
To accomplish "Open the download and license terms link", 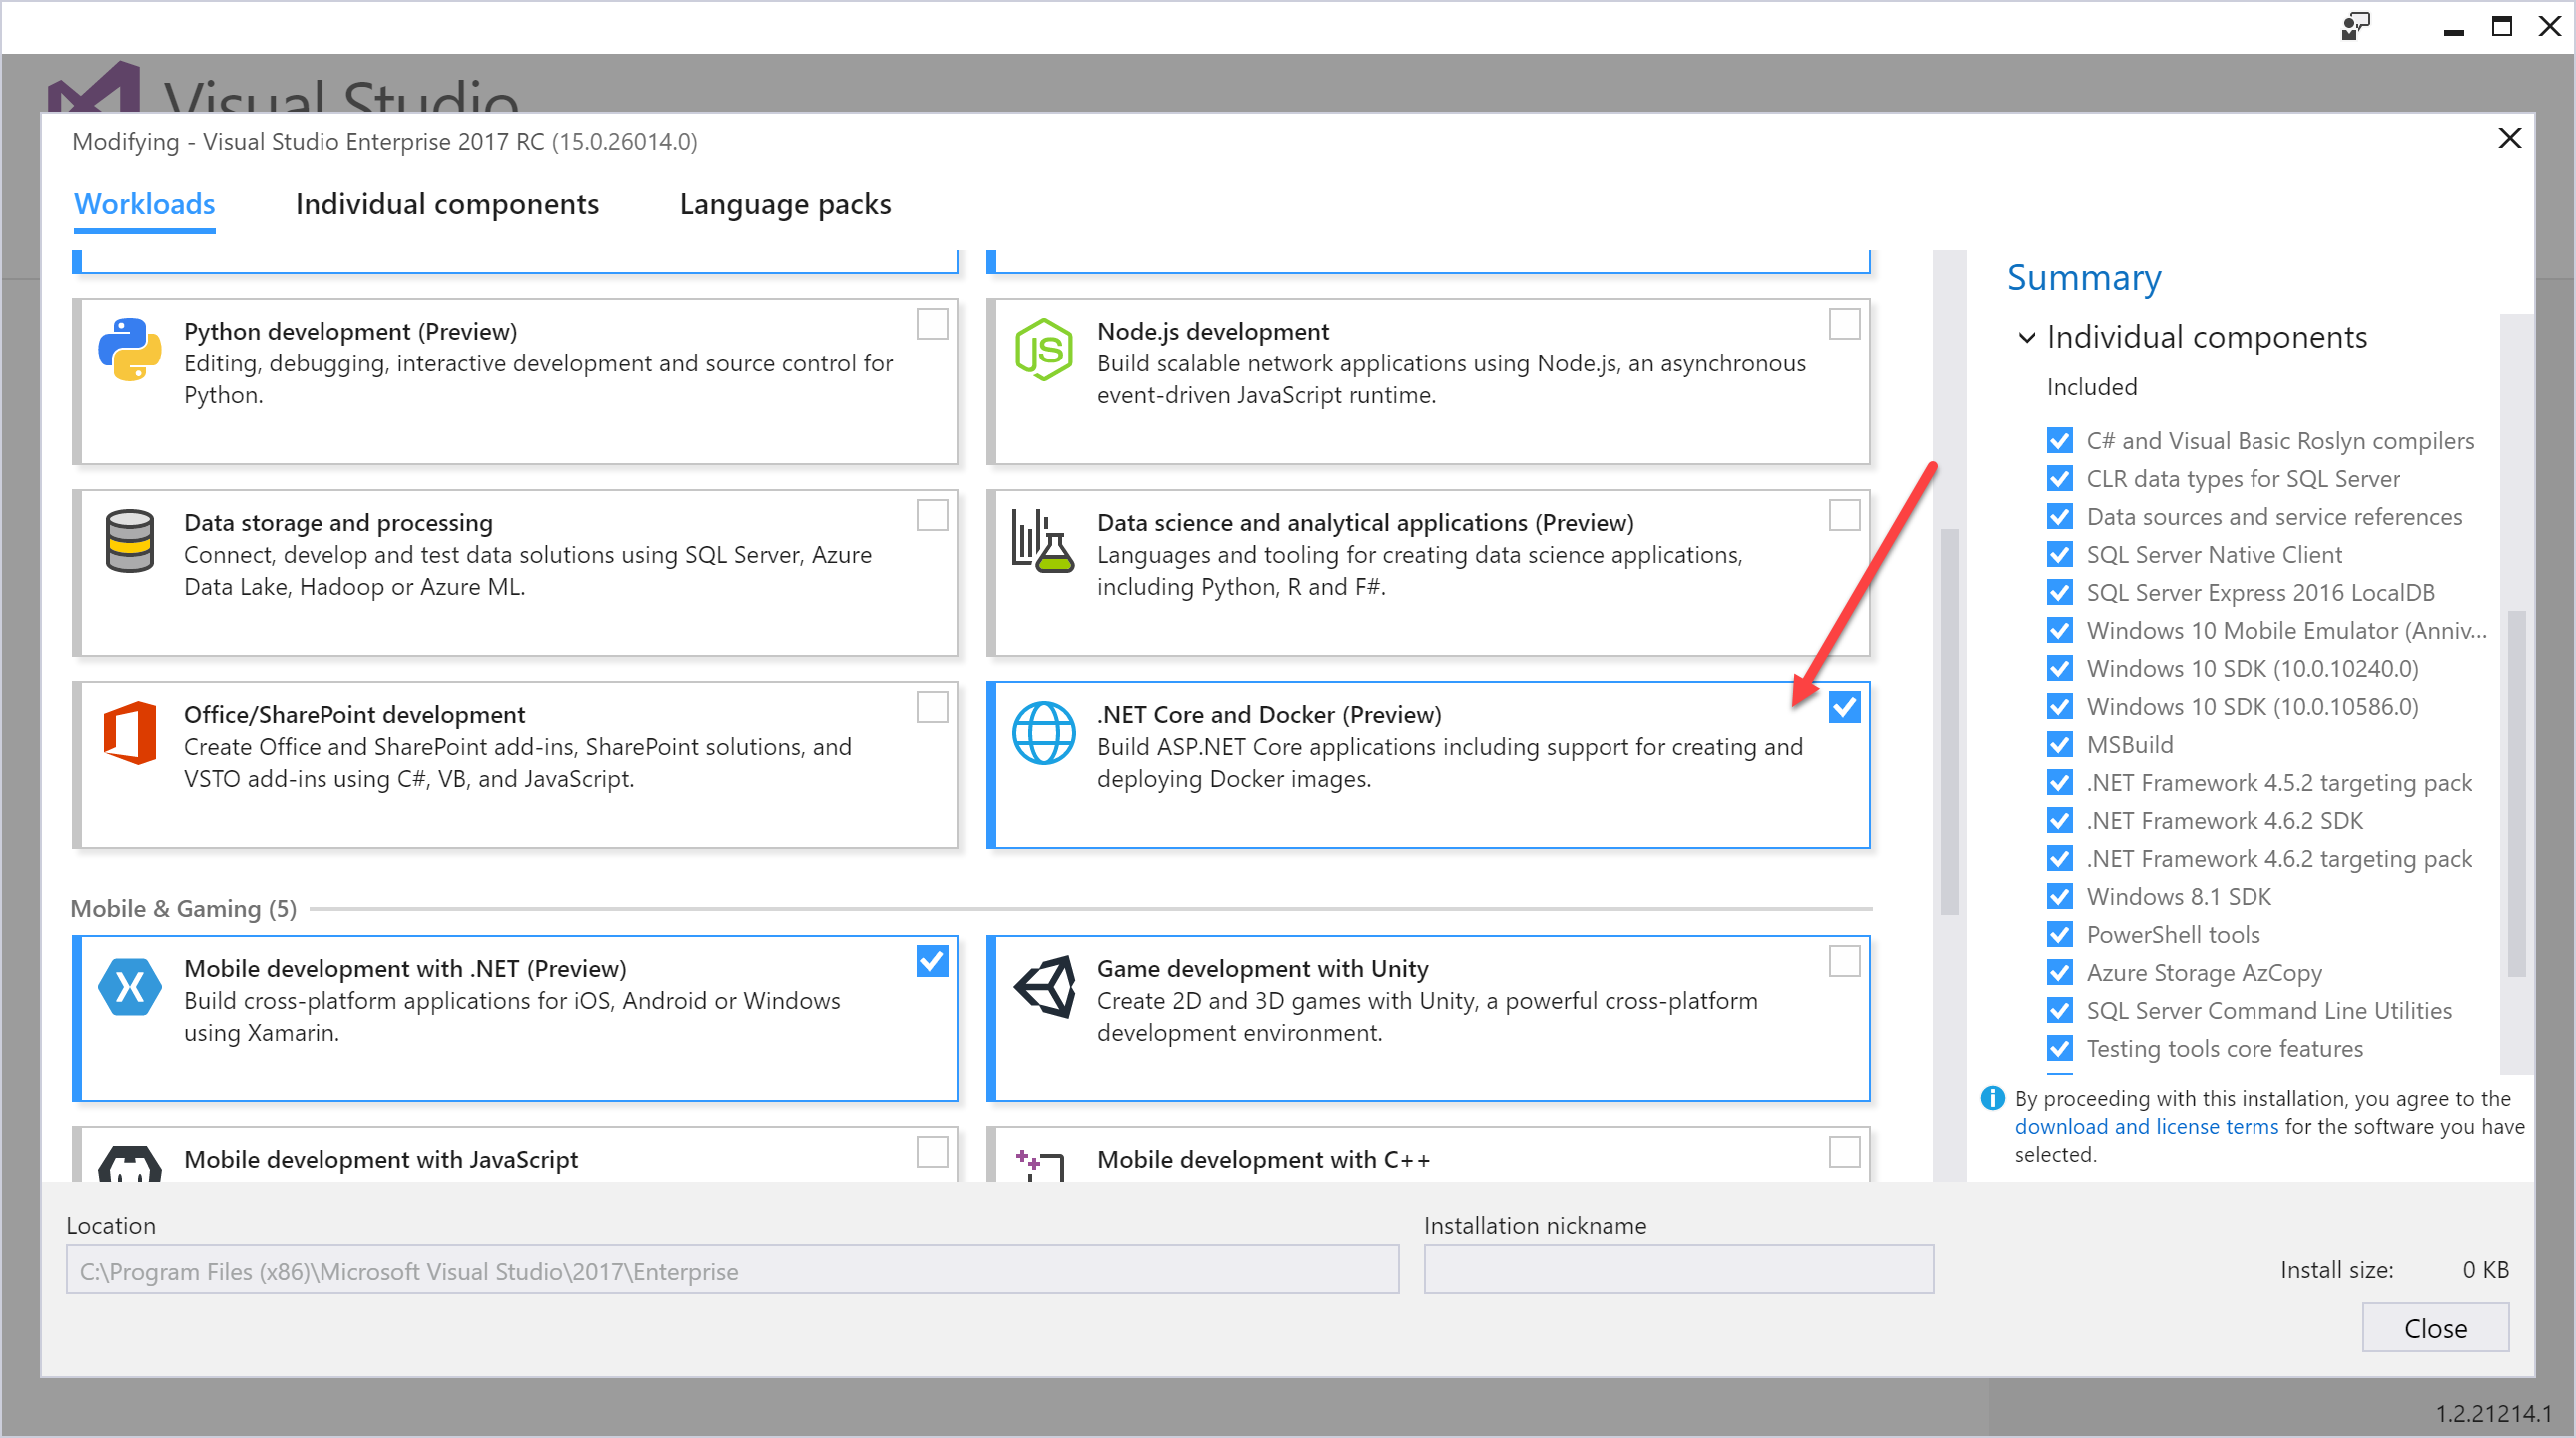I will 2147,1127.
